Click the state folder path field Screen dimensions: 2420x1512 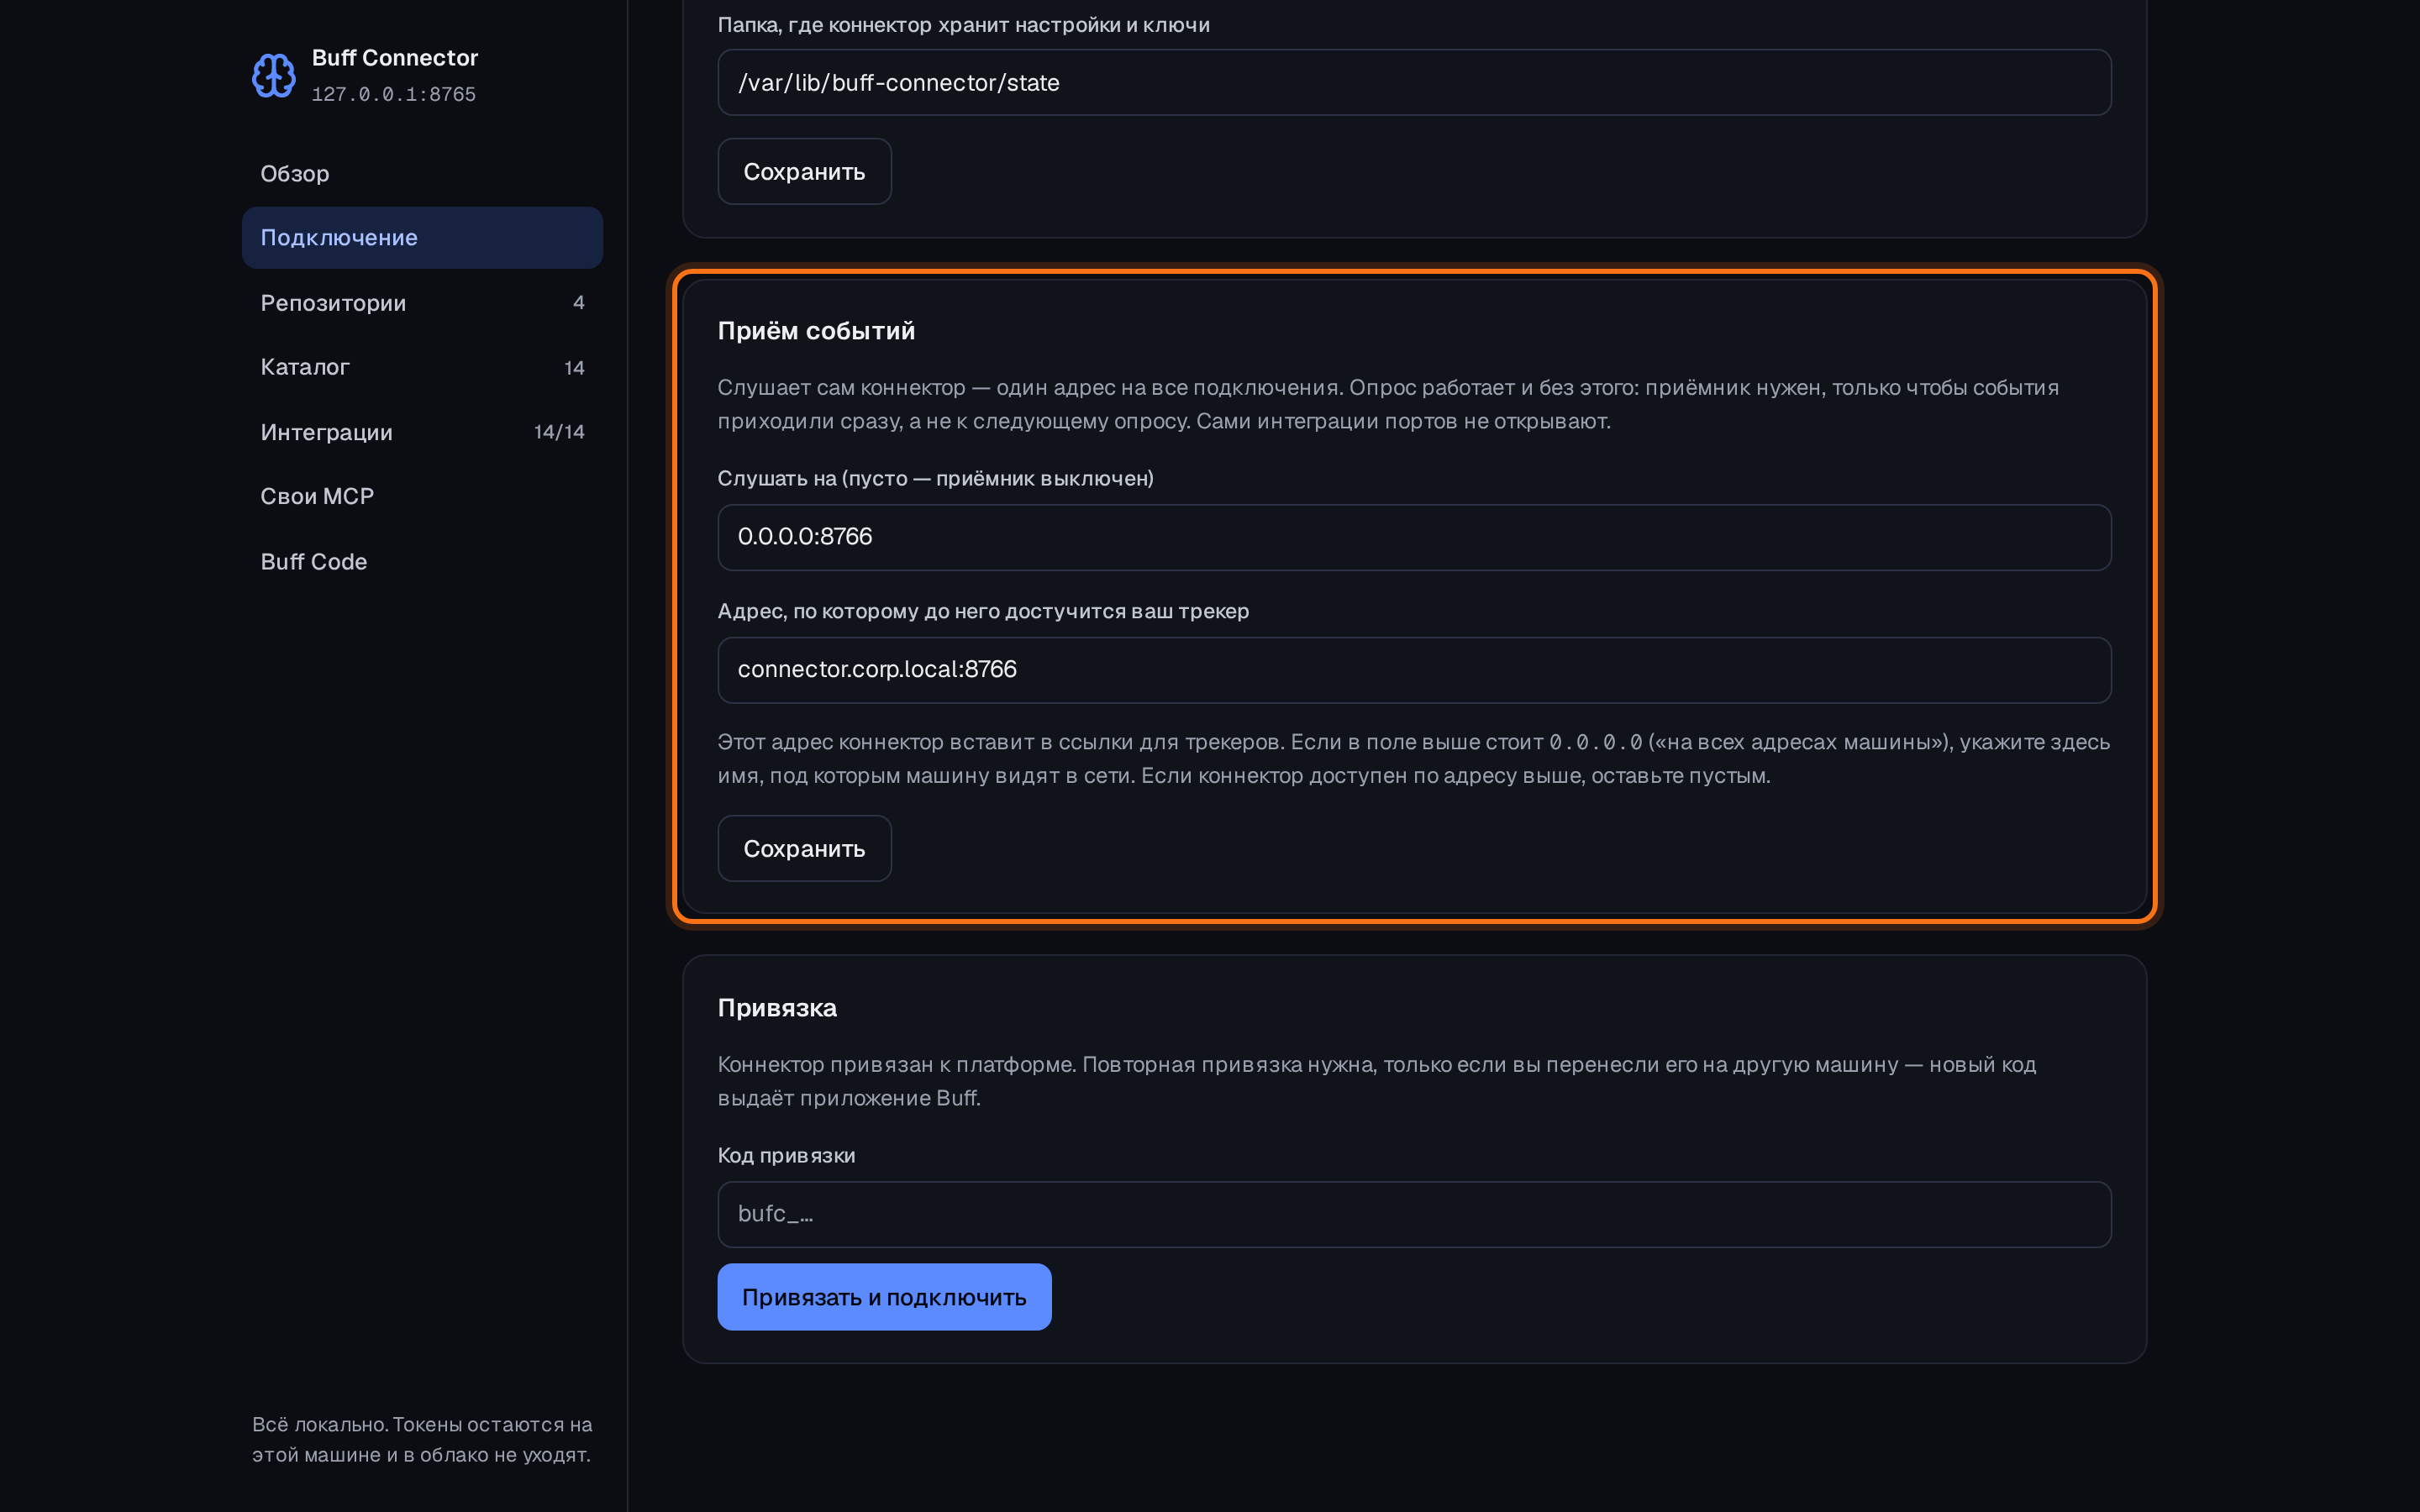tap(1414, 82)
